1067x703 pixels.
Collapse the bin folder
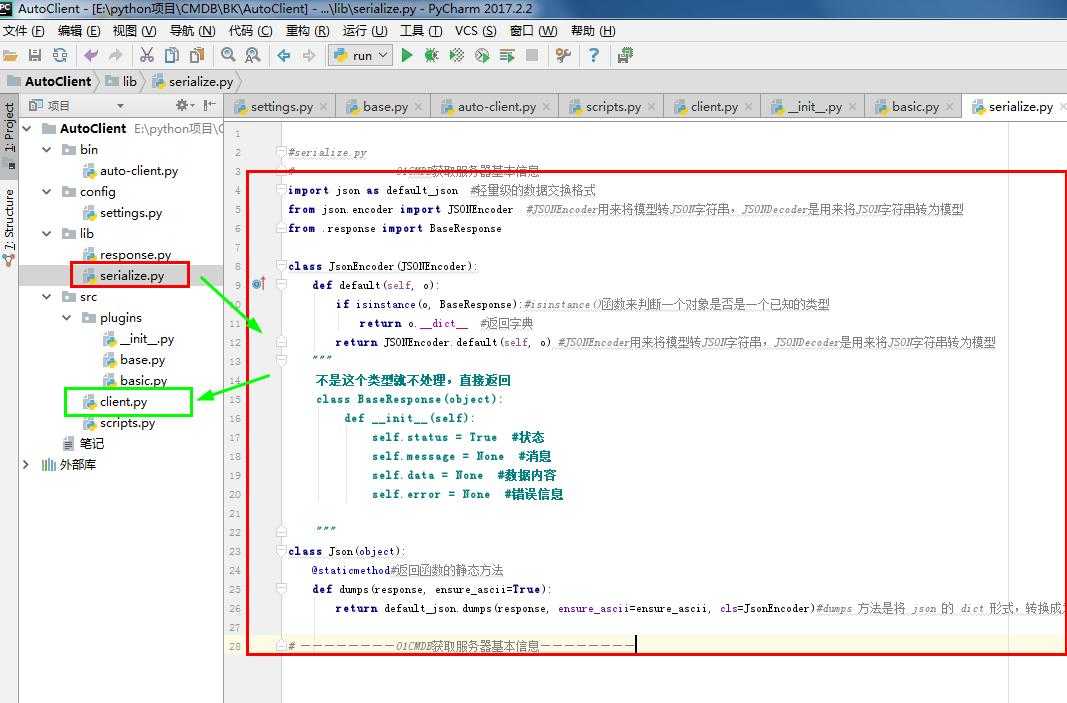(x=47, y=150)
